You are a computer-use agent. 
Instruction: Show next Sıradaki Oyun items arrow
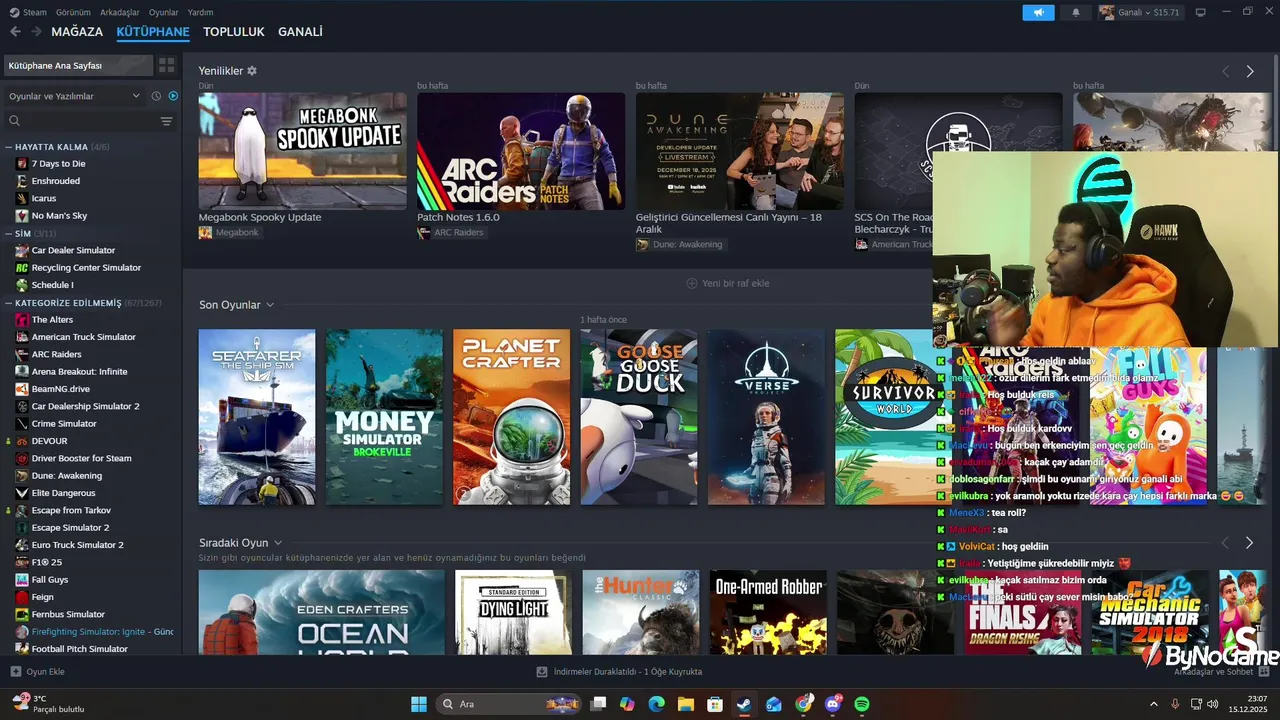point(1249,542)
